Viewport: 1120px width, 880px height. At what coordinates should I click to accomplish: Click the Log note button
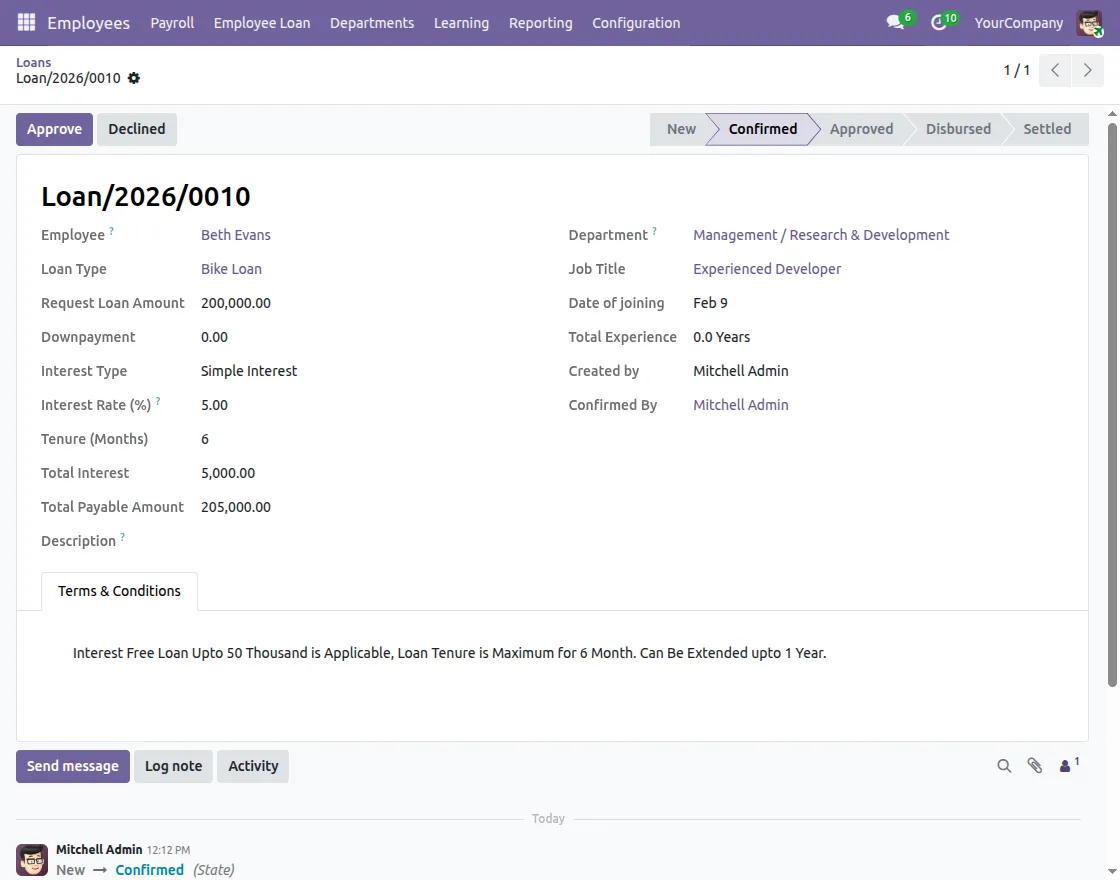click(x=173, y=765)
